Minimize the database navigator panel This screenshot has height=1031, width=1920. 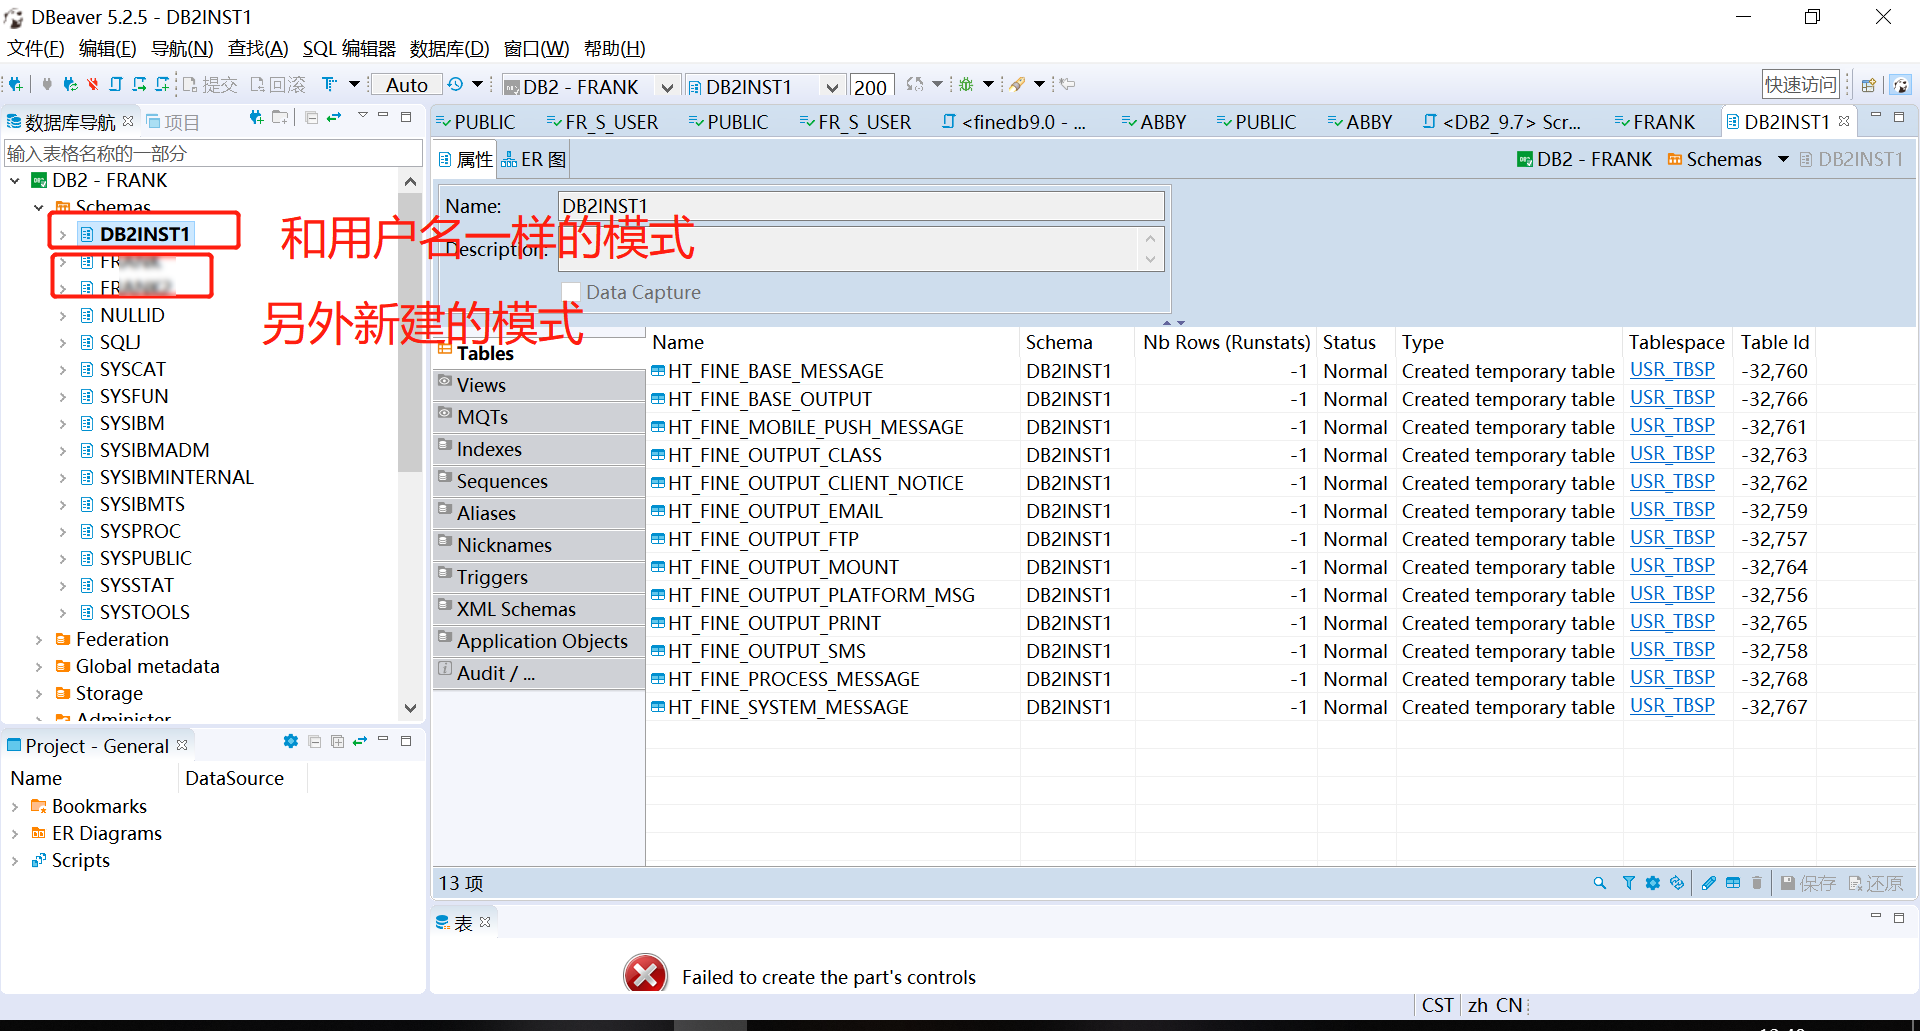pyautogui.click(x=383, y=116)
